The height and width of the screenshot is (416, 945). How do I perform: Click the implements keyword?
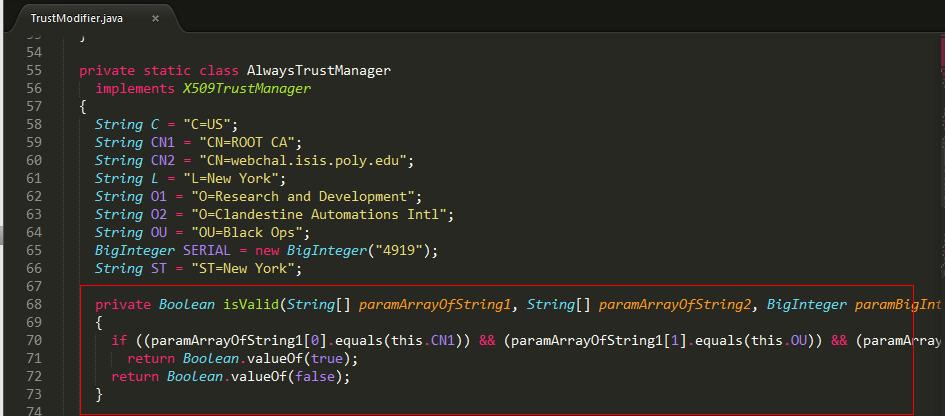click(x=136, y=89)
